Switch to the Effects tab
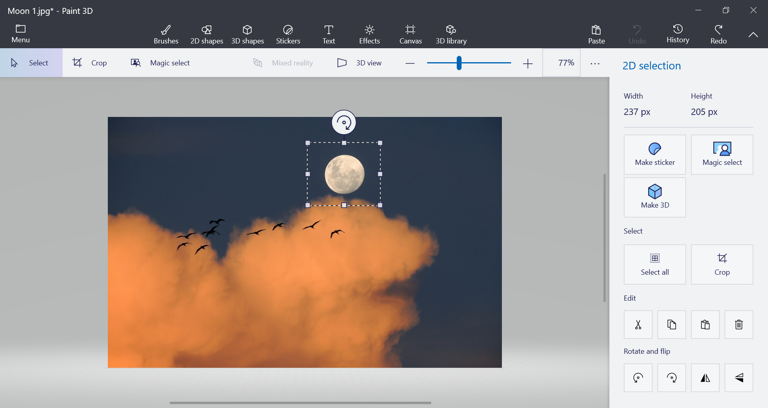768x408 pixels. pos(369,34)
